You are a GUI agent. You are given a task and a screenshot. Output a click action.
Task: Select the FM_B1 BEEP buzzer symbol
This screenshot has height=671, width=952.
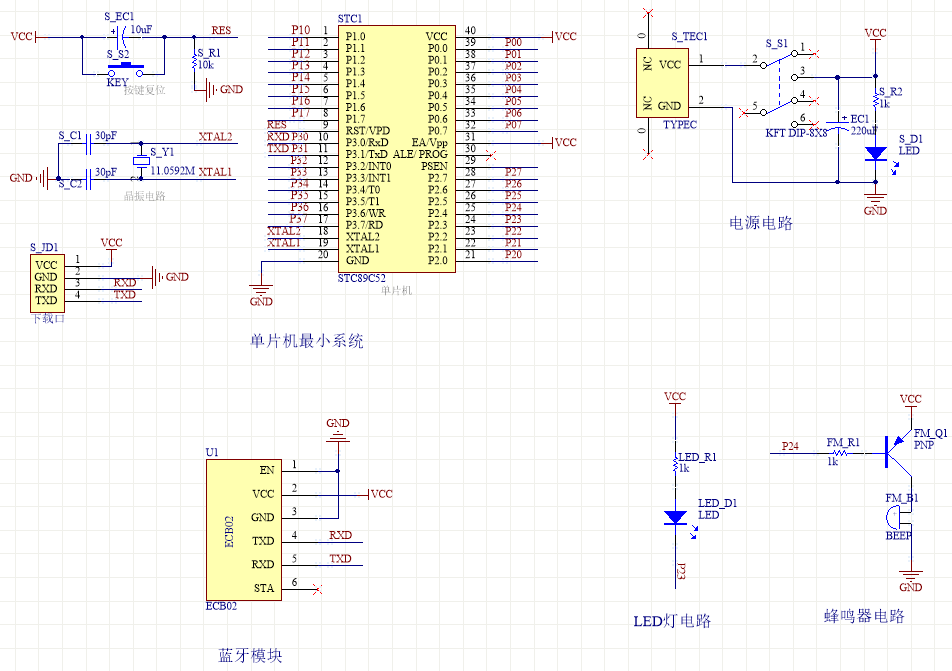coord(897,519)
